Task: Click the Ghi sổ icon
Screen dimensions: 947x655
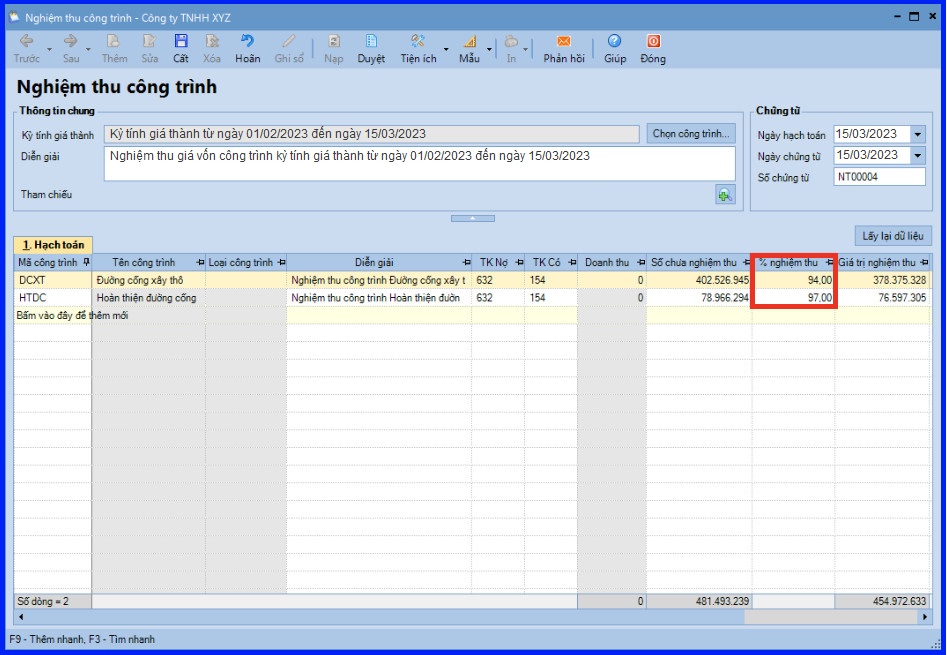Action: (289, 41)
